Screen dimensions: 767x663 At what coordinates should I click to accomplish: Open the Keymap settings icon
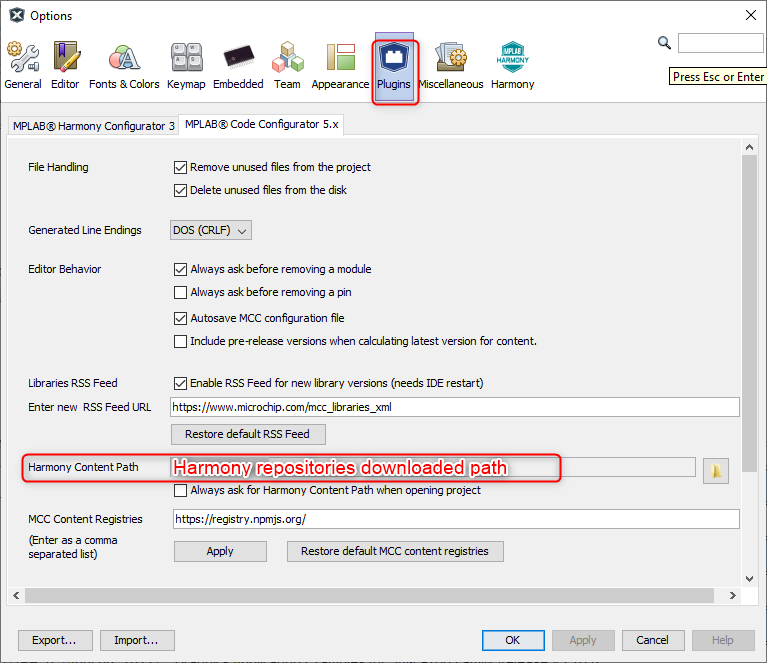pyautogui.click(x=186, y=66)
